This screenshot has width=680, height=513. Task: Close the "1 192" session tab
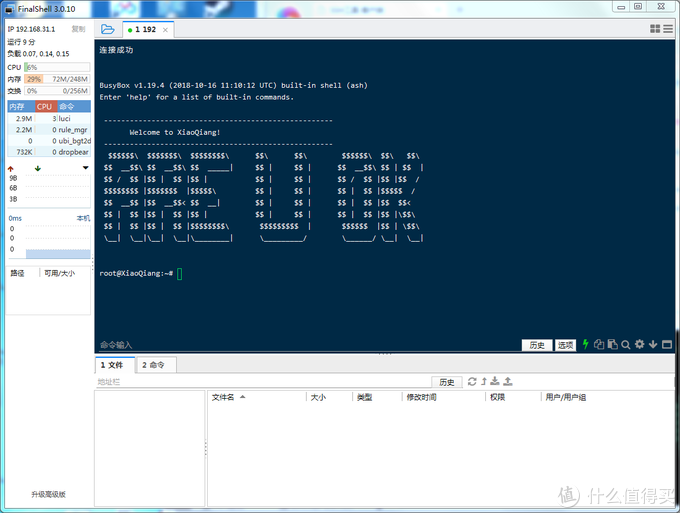pos(166,30)
